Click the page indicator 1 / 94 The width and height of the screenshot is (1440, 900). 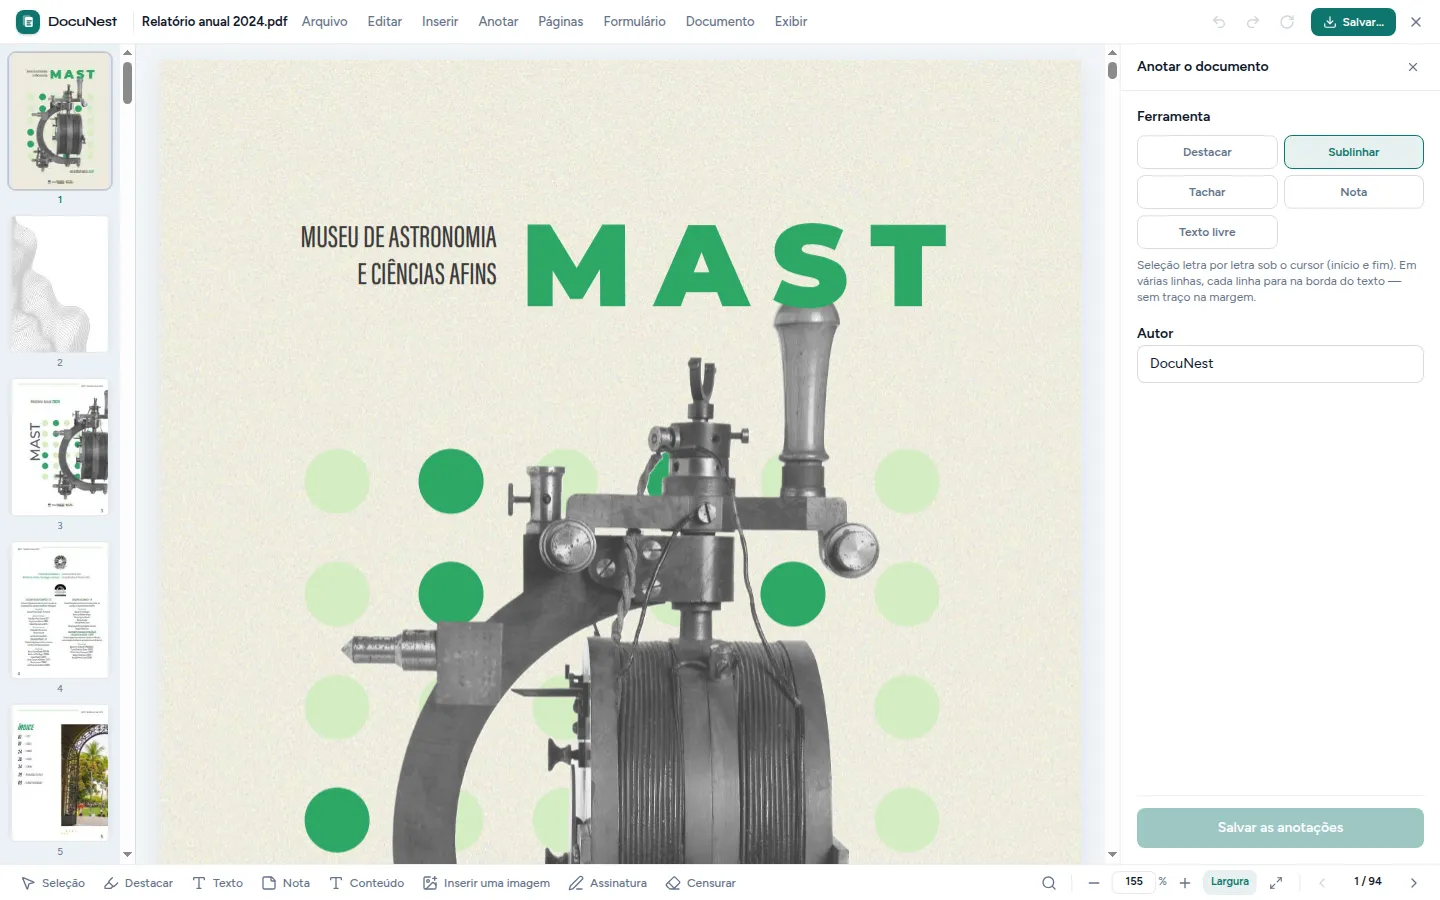(1368, 882)
